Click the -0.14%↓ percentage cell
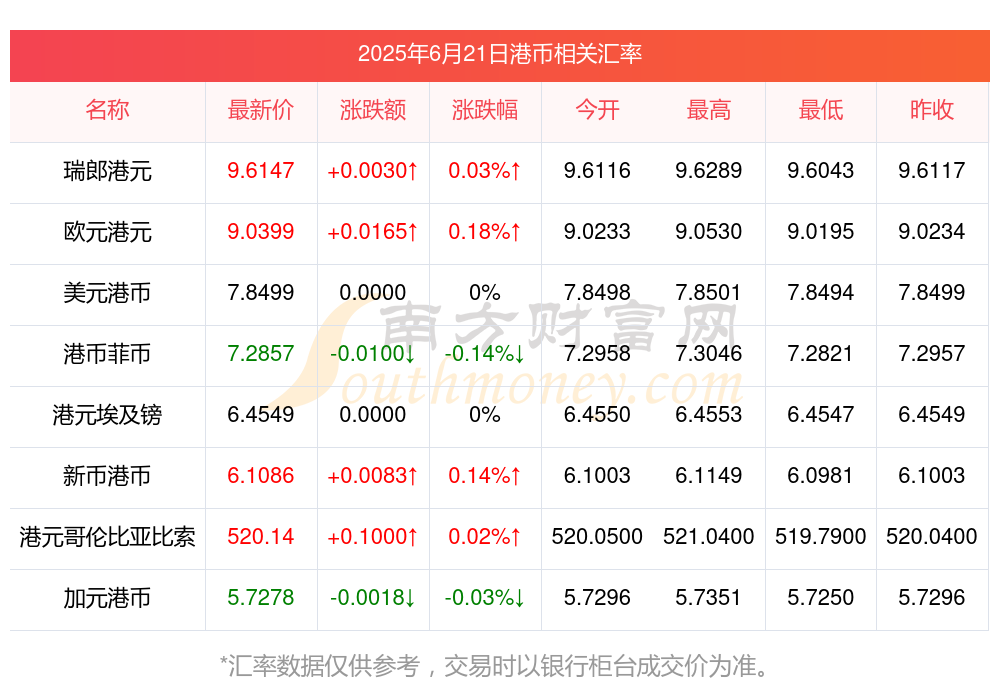1000x698 pixels. [x=485, y=353]
